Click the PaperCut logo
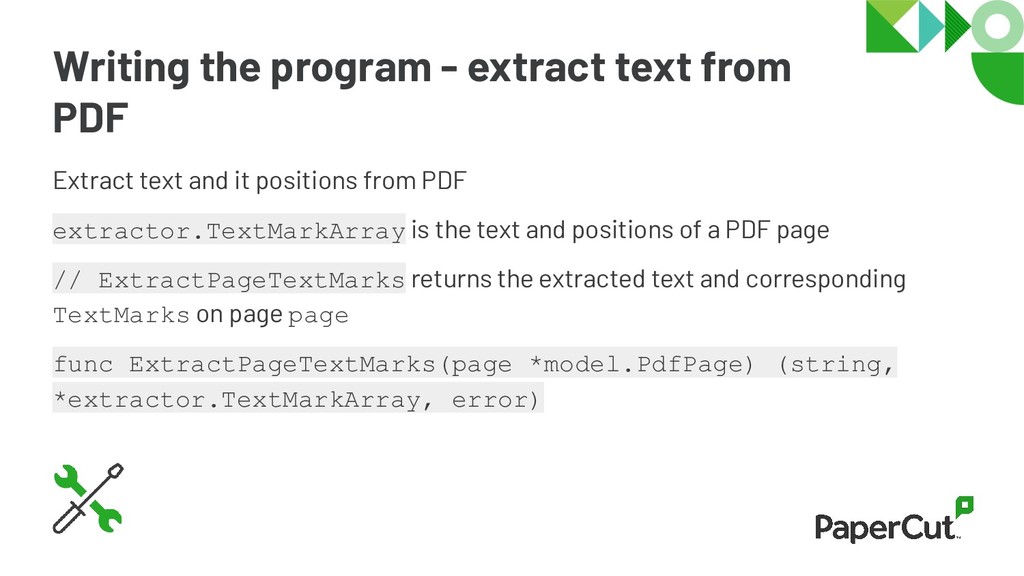1024x576 pixels. click(x=894, y=520)
